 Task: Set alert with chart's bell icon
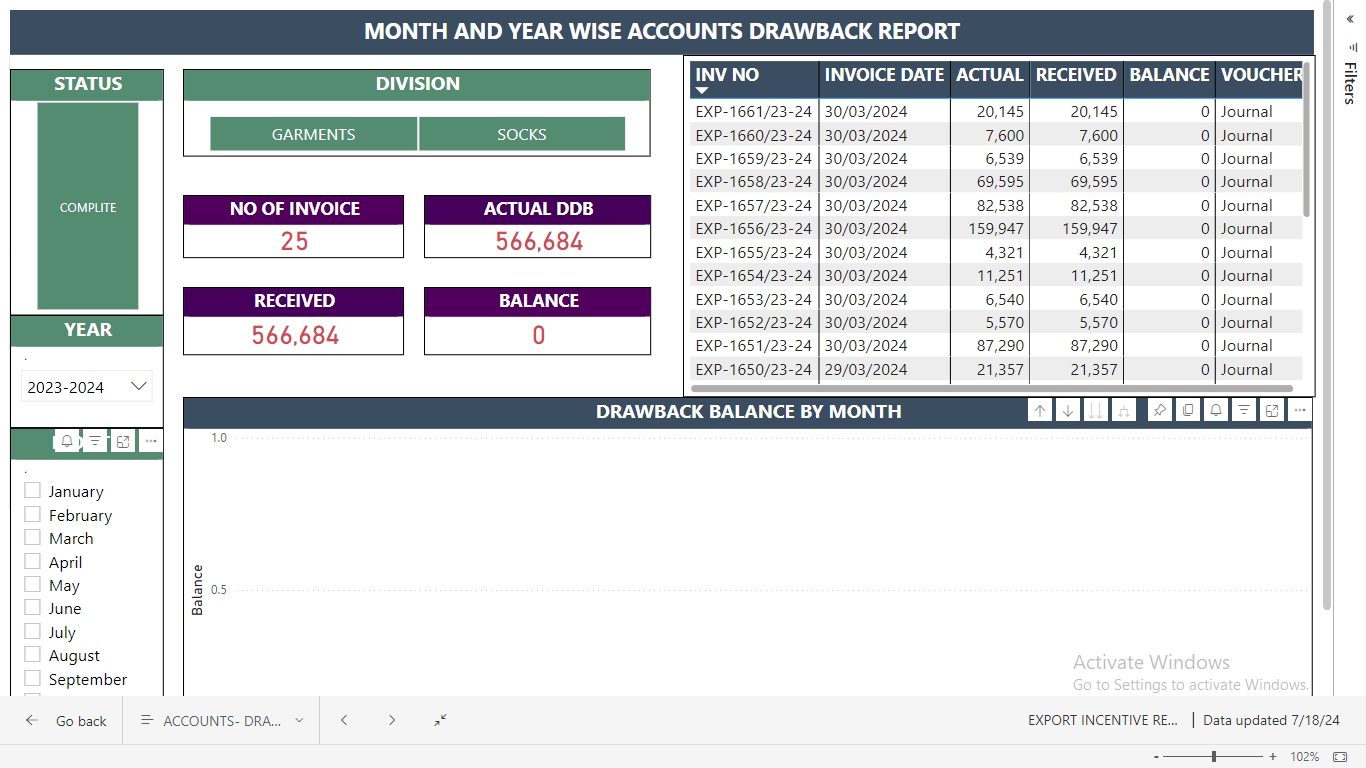(x=1216, y=411)
